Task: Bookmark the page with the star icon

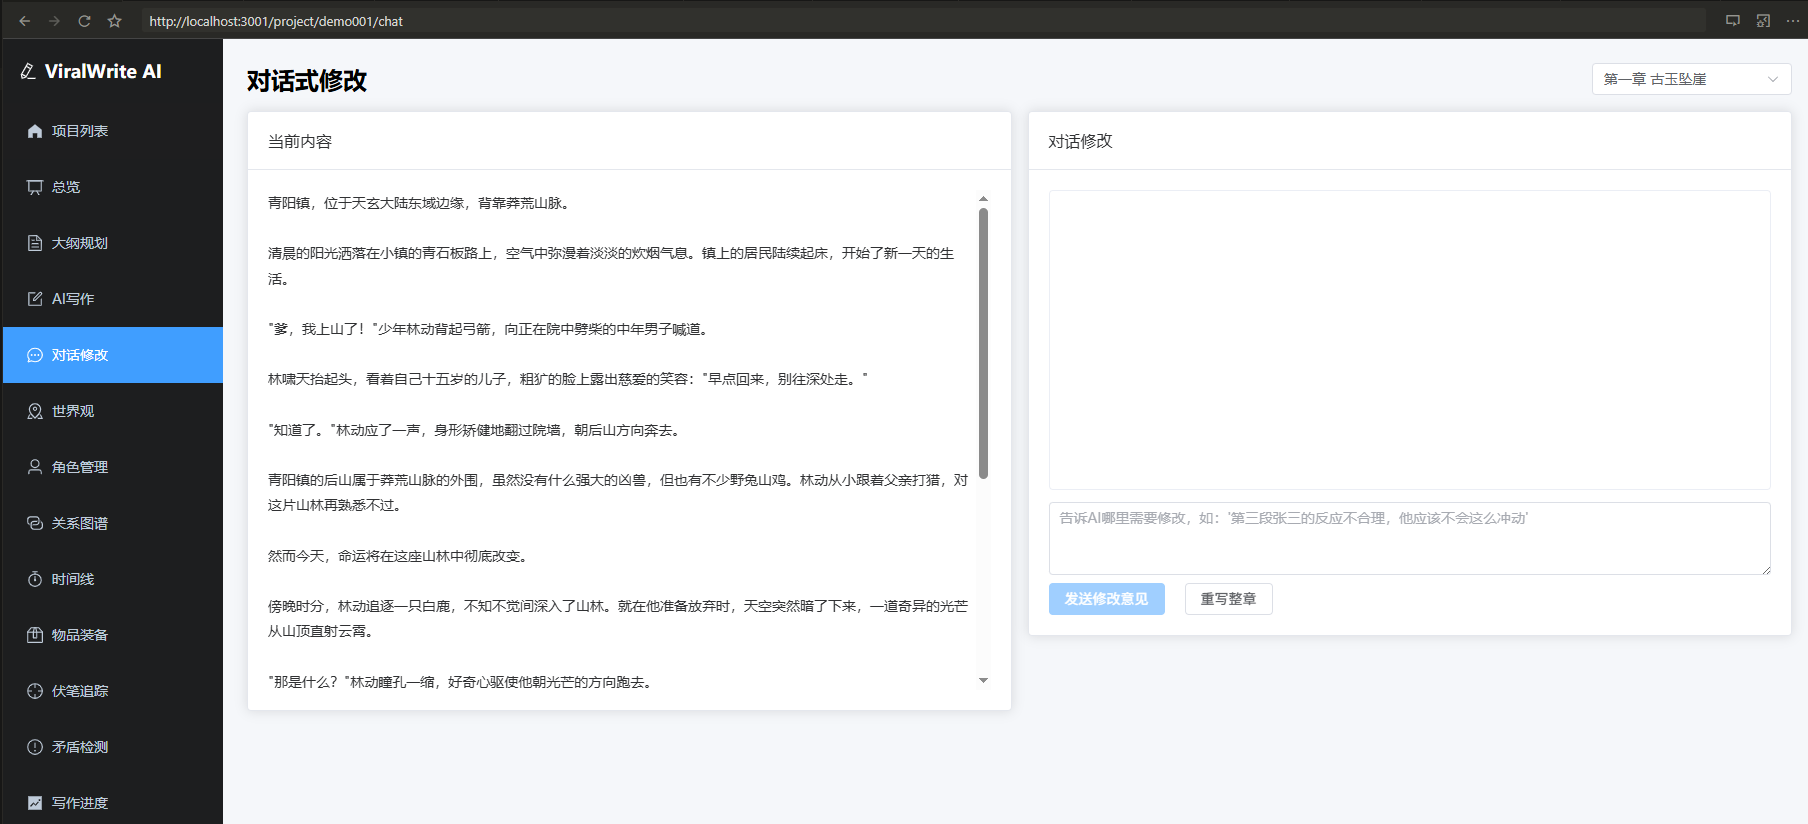Action: [115, 21]
